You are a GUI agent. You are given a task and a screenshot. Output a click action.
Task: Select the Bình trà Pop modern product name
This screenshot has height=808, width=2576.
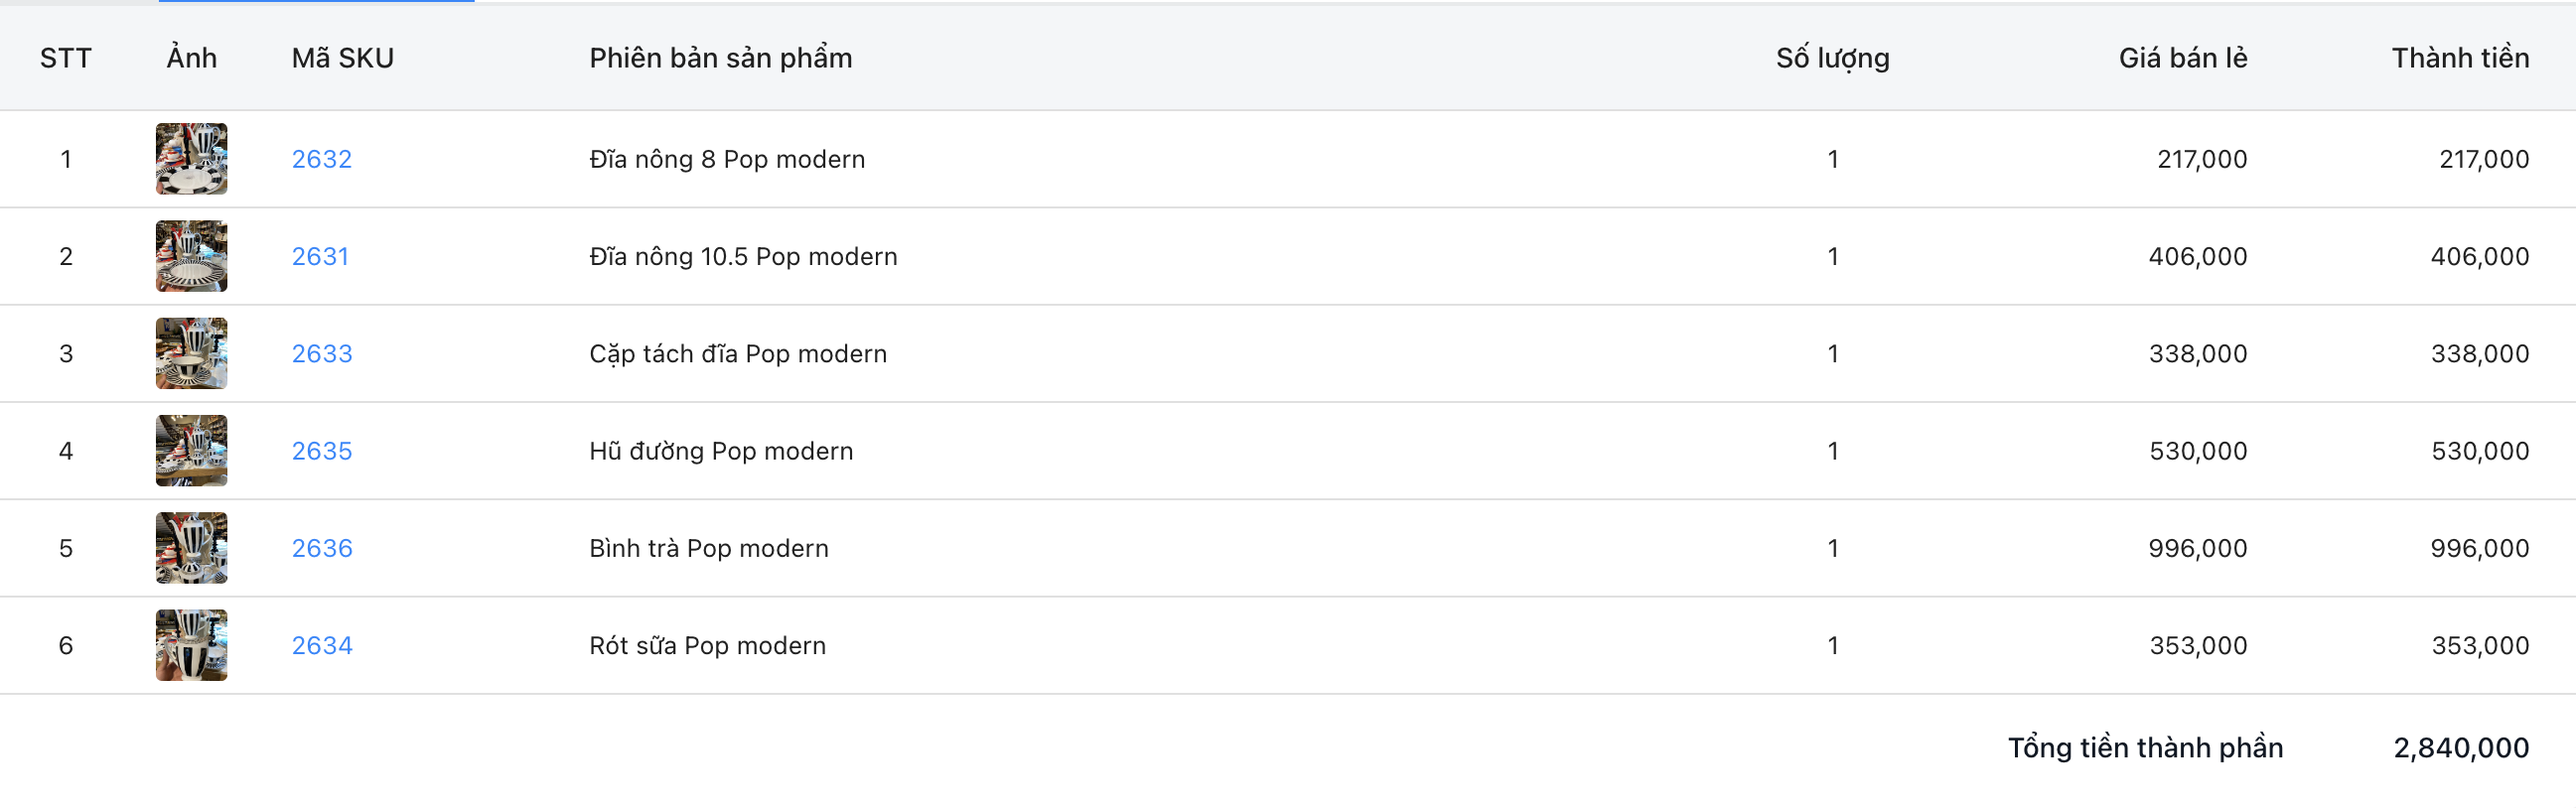[x=708, y=548]
